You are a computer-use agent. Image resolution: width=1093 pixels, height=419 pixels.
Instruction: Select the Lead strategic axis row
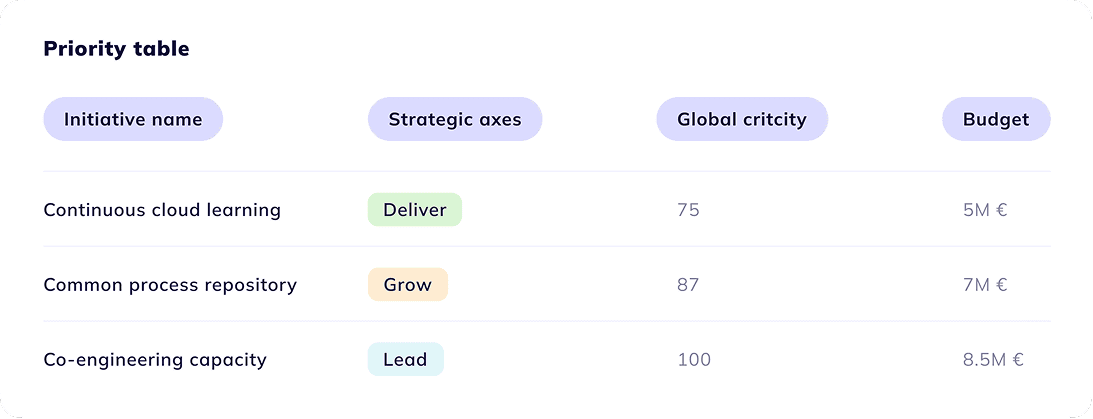pyautogui.click(x=546, y=359)
